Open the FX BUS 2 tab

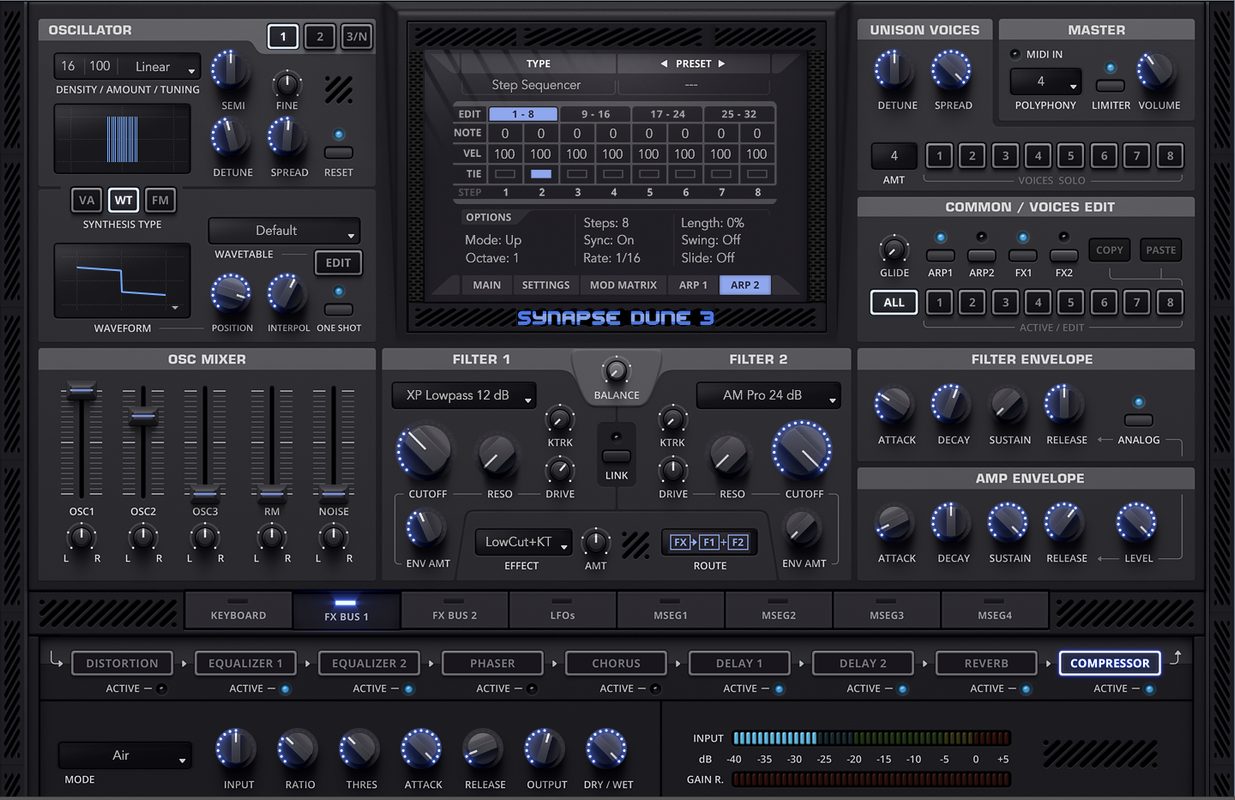click(455, 610)
